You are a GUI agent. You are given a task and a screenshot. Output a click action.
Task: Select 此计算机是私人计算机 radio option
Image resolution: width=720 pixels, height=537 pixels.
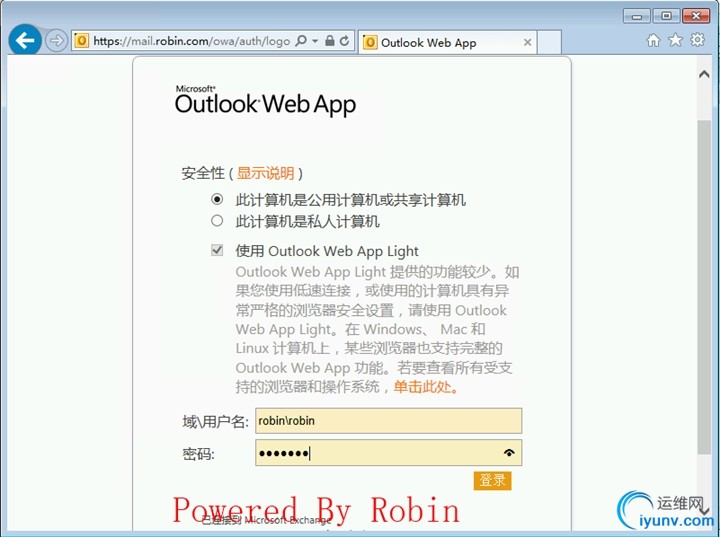click(217, 221)
